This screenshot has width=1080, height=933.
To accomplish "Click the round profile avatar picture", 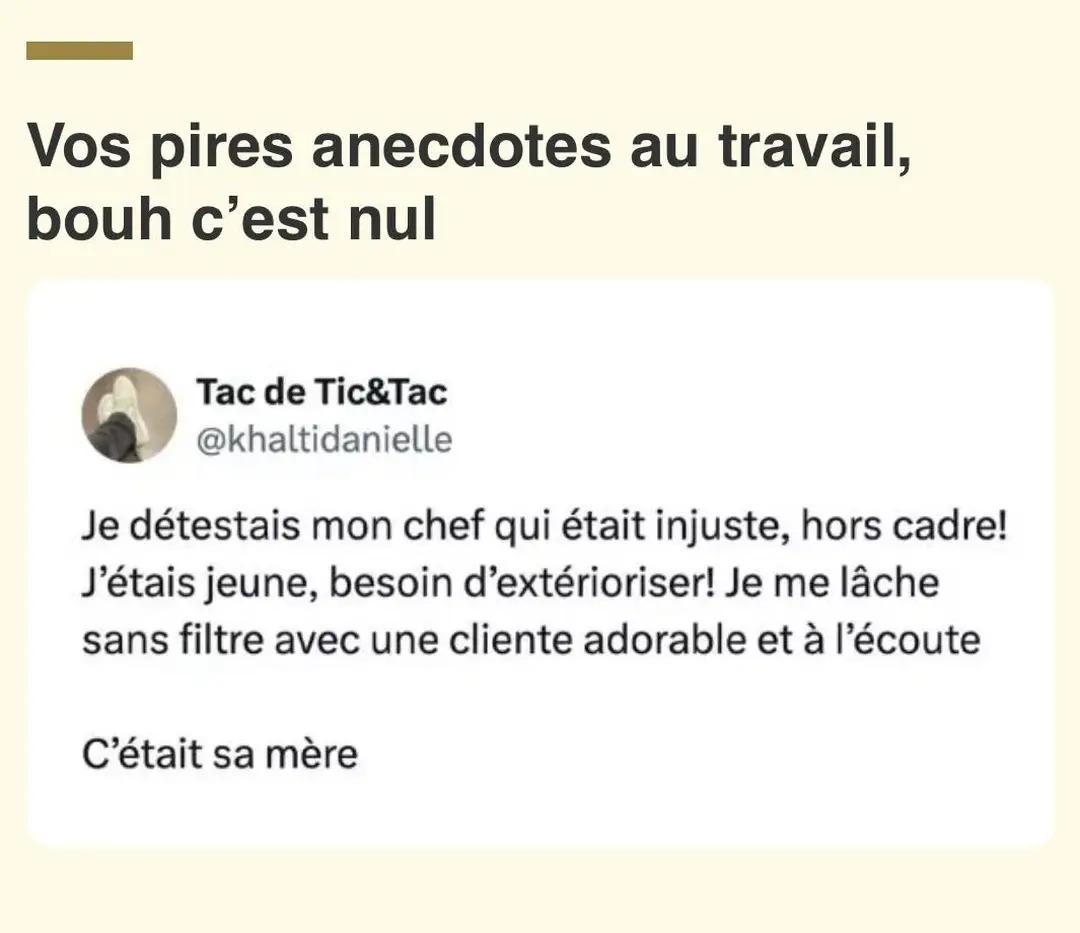I will (x=128, y=415).
